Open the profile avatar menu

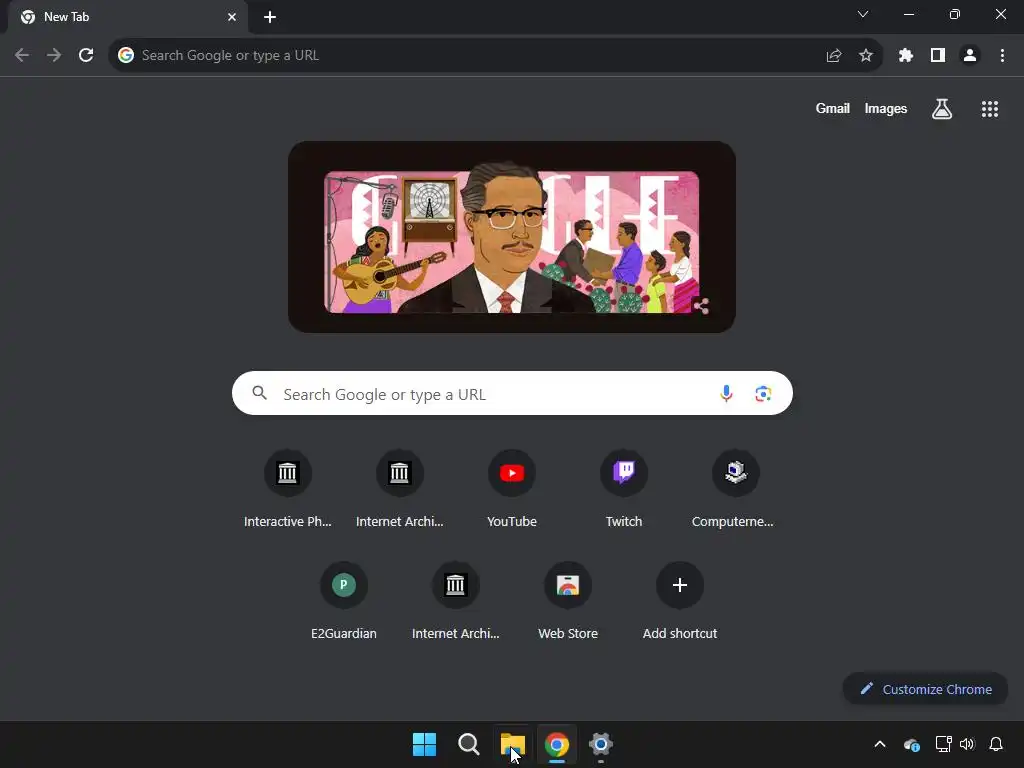click(x=970, y=56)
